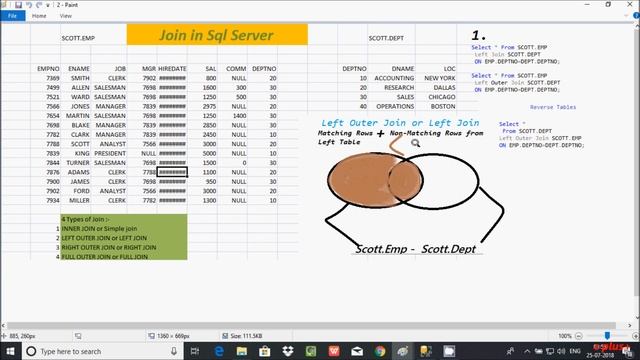
Task: Click the 'Scott.Emp - Scott.Dept' caption
Action: pyautogui.click(x=416, y=249)
